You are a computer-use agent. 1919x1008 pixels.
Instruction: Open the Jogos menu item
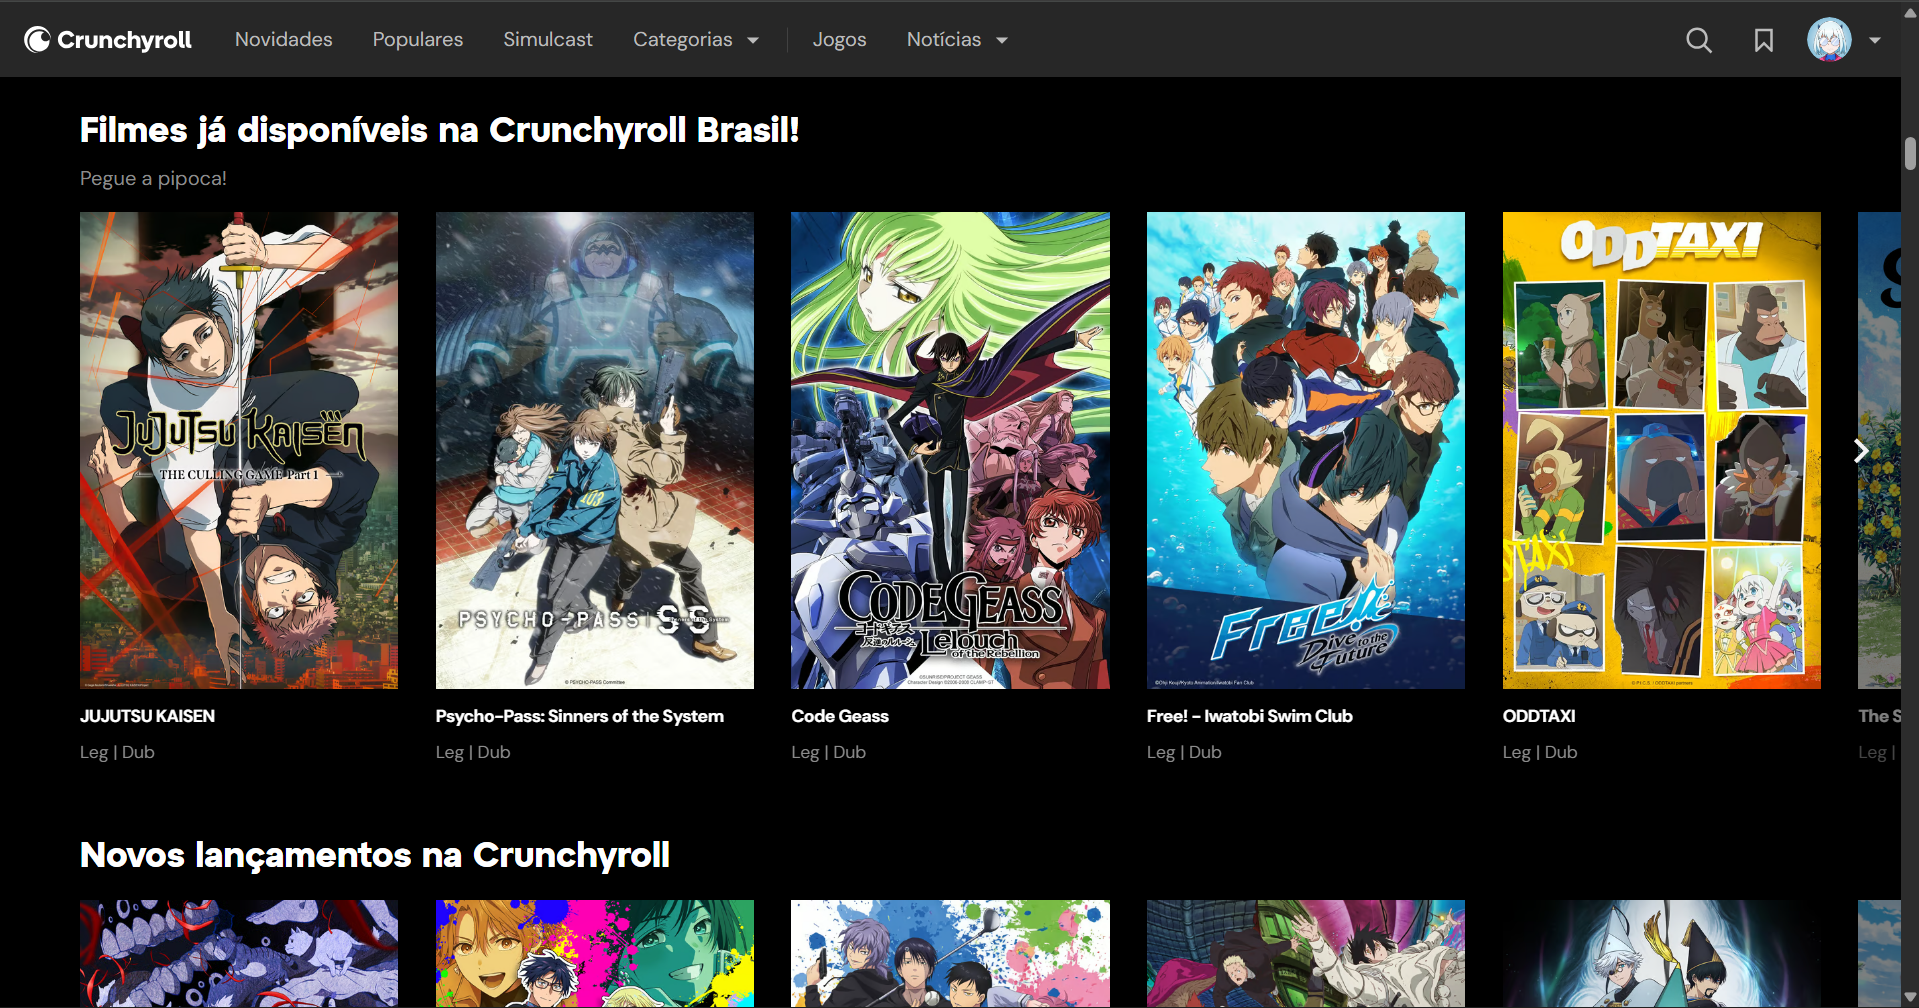(839, 39)
